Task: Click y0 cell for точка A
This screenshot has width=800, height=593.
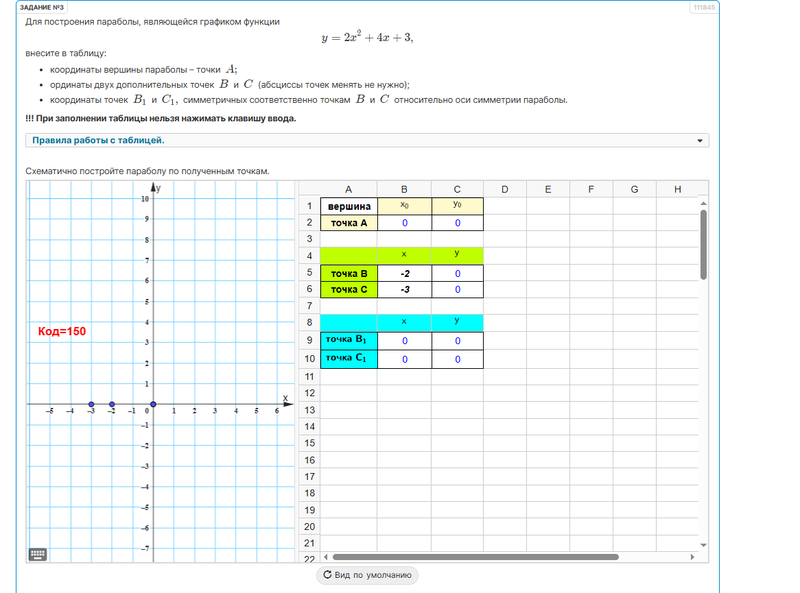Action: (x=457, y=223)
